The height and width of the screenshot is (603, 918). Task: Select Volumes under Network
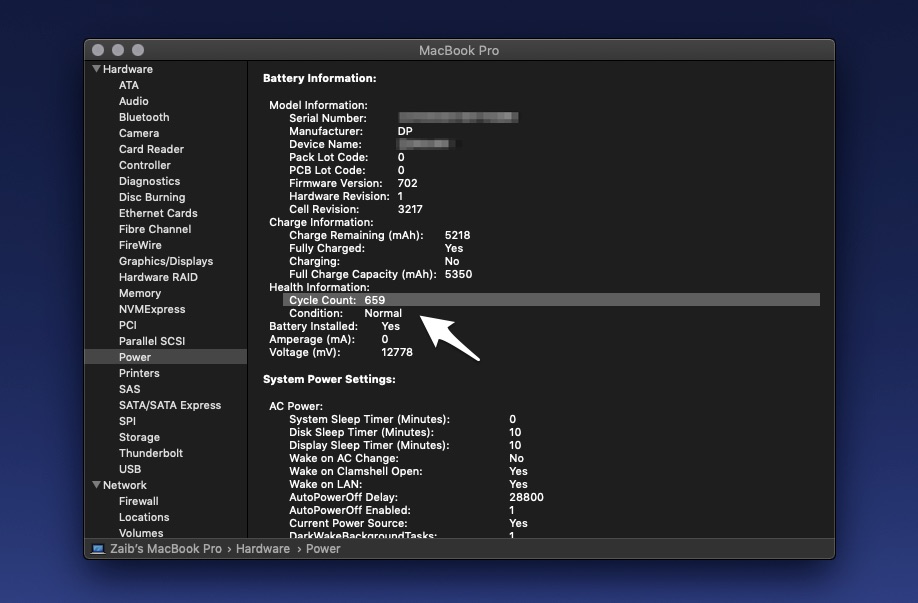click(141, 533)
